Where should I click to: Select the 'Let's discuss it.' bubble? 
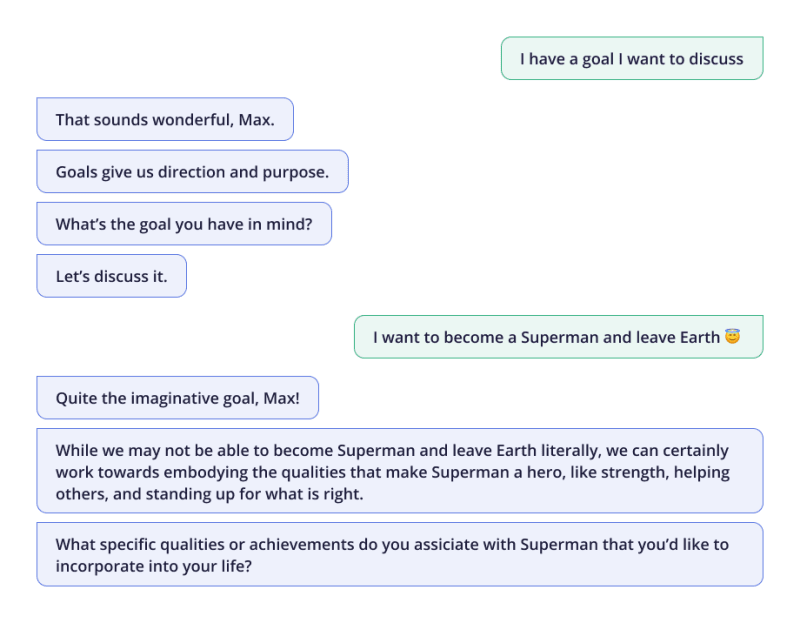click(112, 276)
